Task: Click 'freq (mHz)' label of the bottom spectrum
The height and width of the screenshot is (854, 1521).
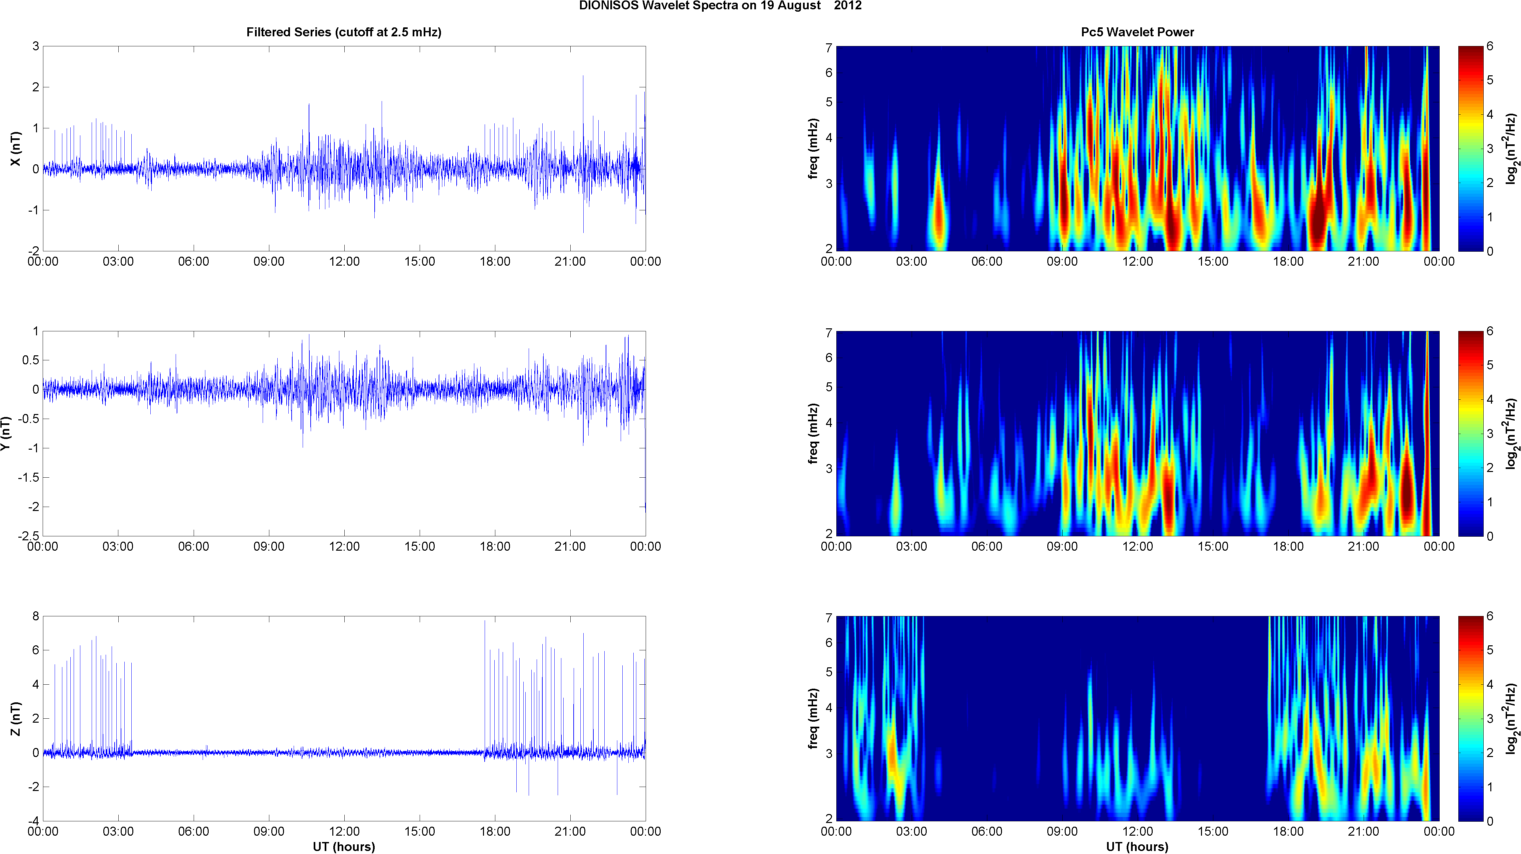Action: [814, 719]
